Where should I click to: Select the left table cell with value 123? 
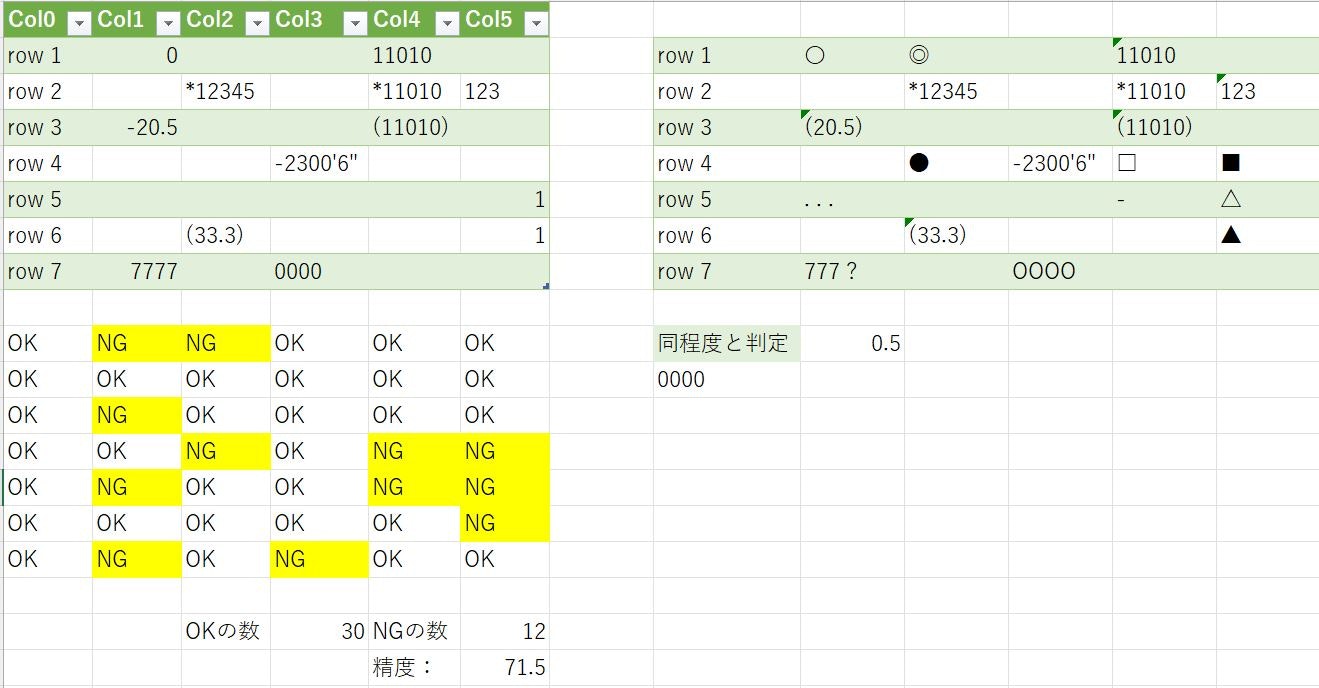coord(505,91)
